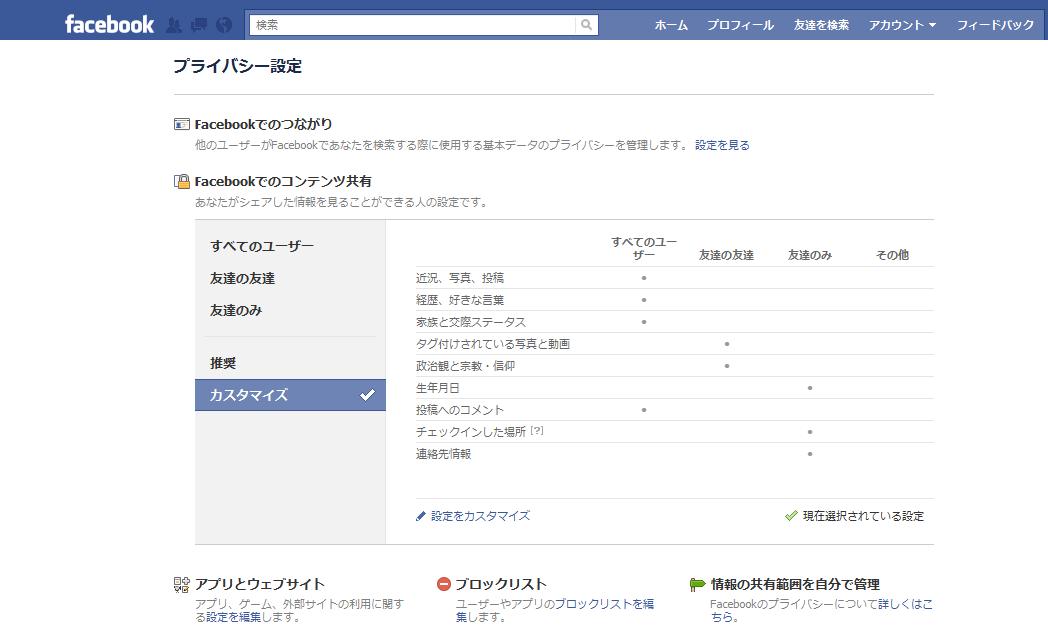Go to ホーム in top navigation
1048x627 pixels.
[671, 25]
